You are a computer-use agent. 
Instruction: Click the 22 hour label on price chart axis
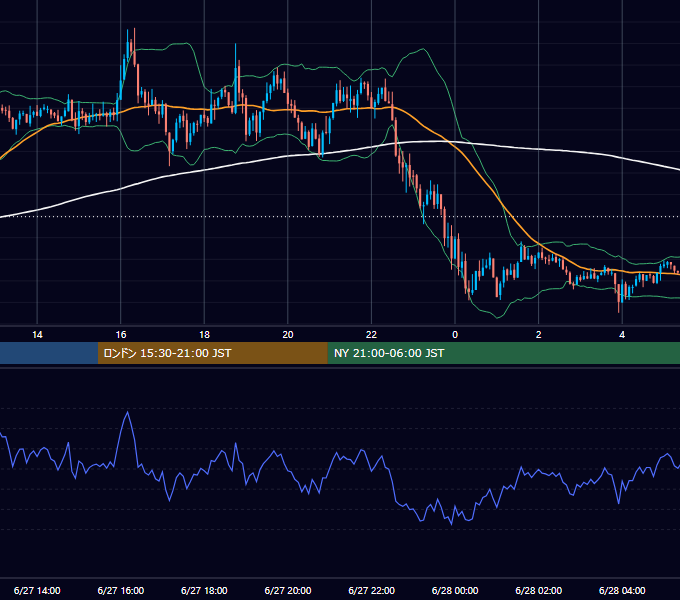tap(371, 335)
